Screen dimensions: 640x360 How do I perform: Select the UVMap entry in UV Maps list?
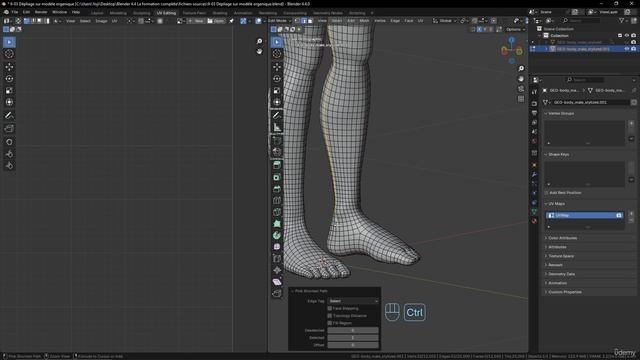pos(584,215)
